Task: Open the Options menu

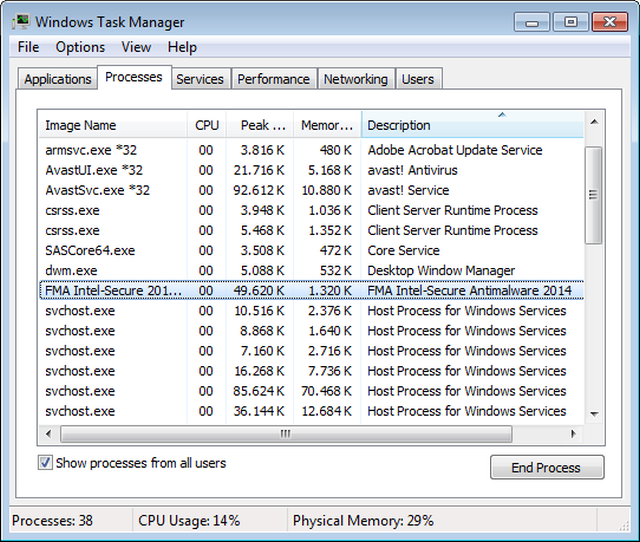Action: click(80, 47)
